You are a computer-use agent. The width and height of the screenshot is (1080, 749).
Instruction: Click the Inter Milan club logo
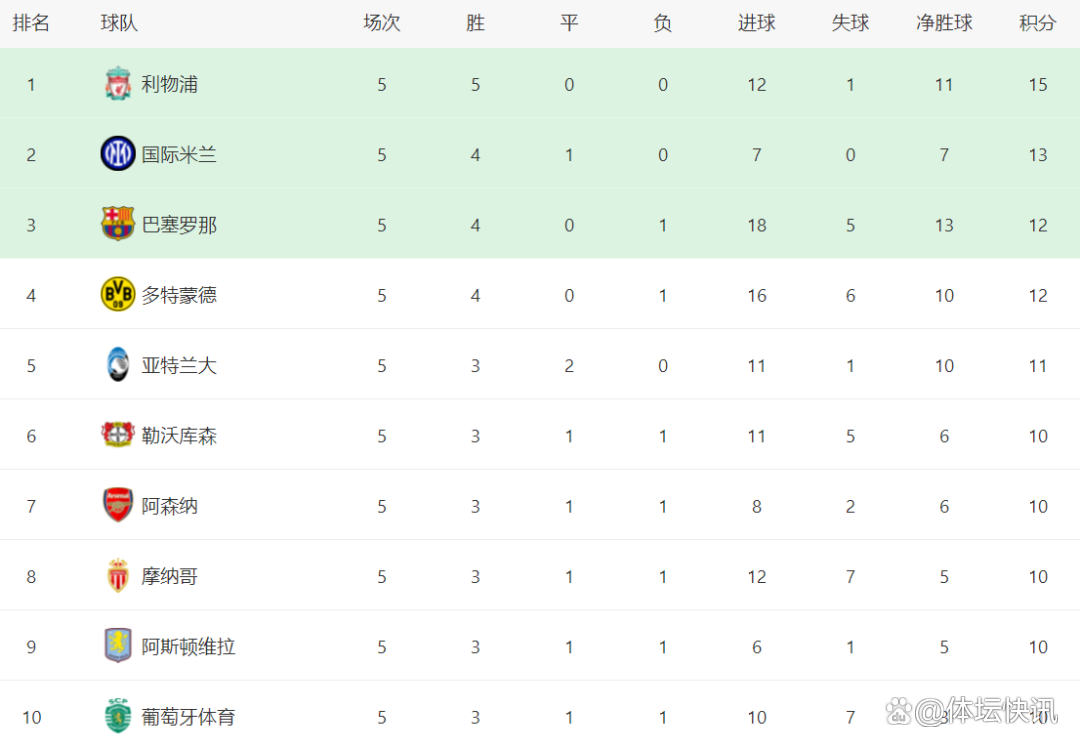(118, 154)
